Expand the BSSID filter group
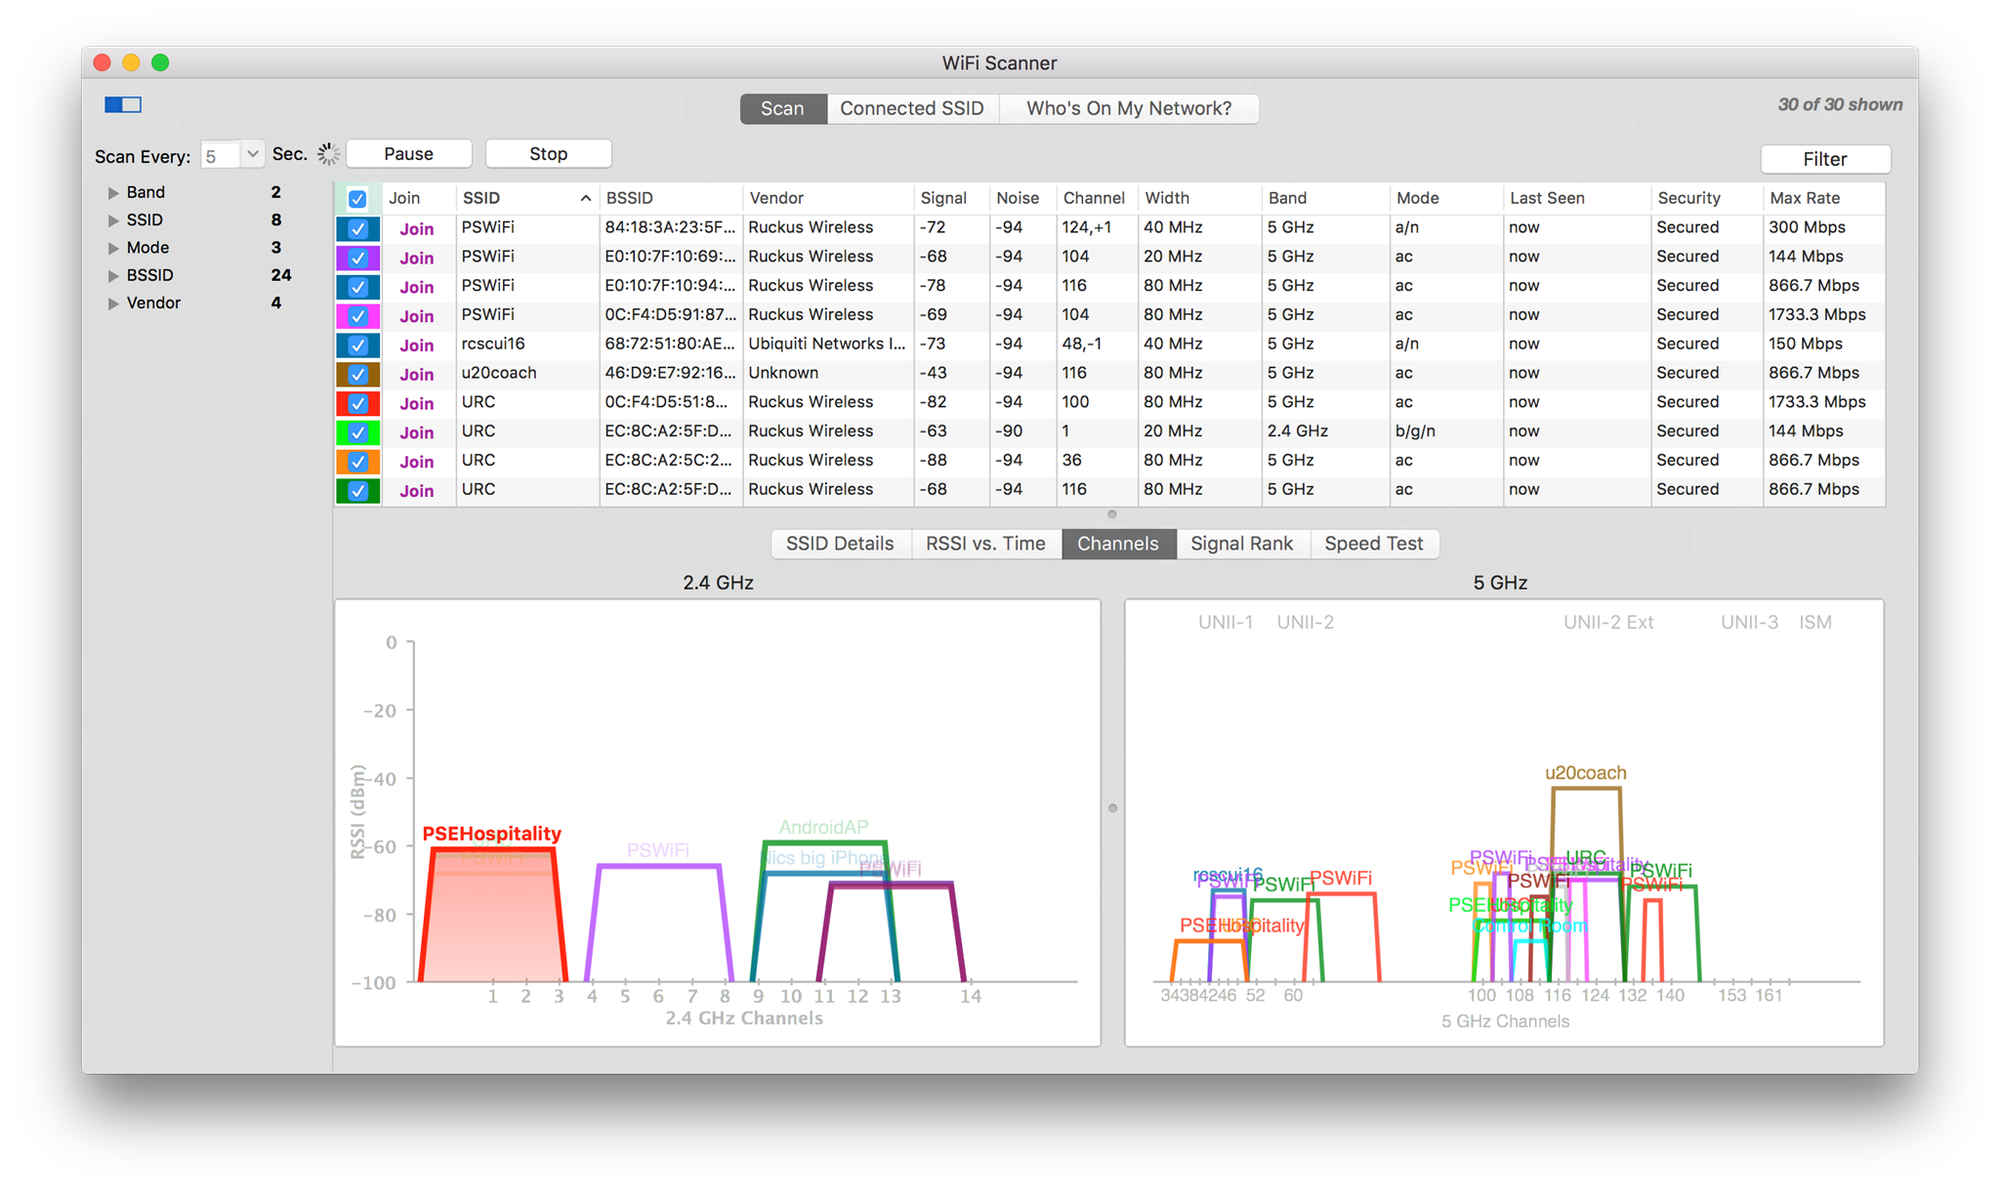Screen dimensions: 2000x1190 pos(113,276)
